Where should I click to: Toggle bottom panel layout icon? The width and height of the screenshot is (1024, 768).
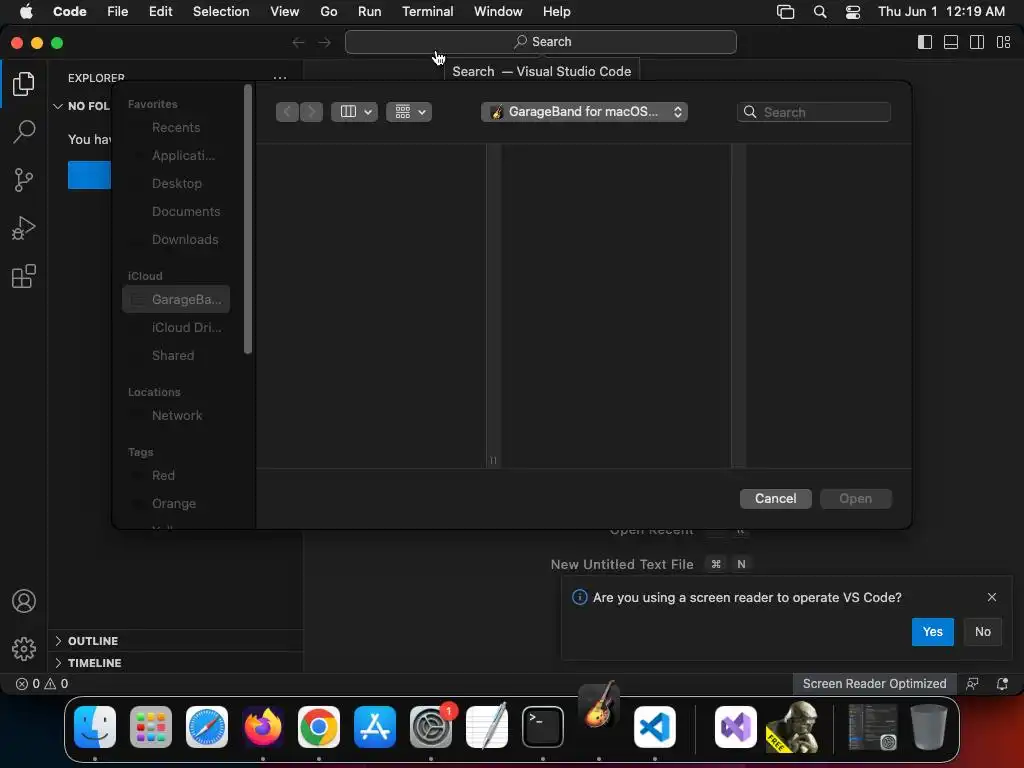click(951, 42)
